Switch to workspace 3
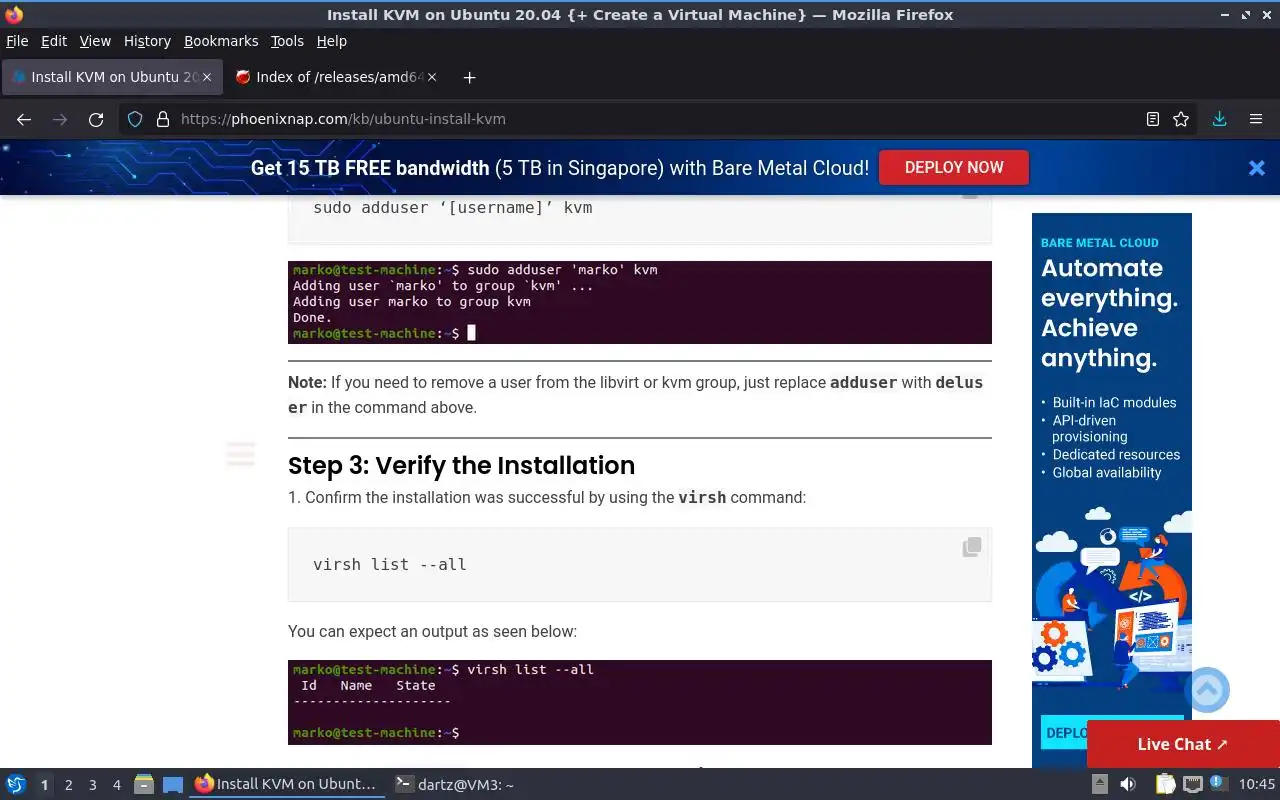This screenshot has height=800, width=1280. (x=92, y=785)
